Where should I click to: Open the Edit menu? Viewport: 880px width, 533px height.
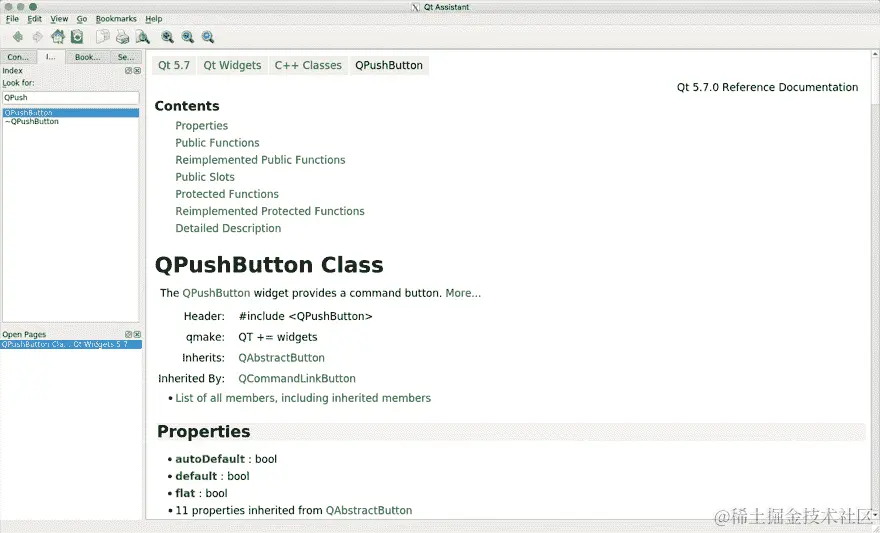(x=35, y=19)
